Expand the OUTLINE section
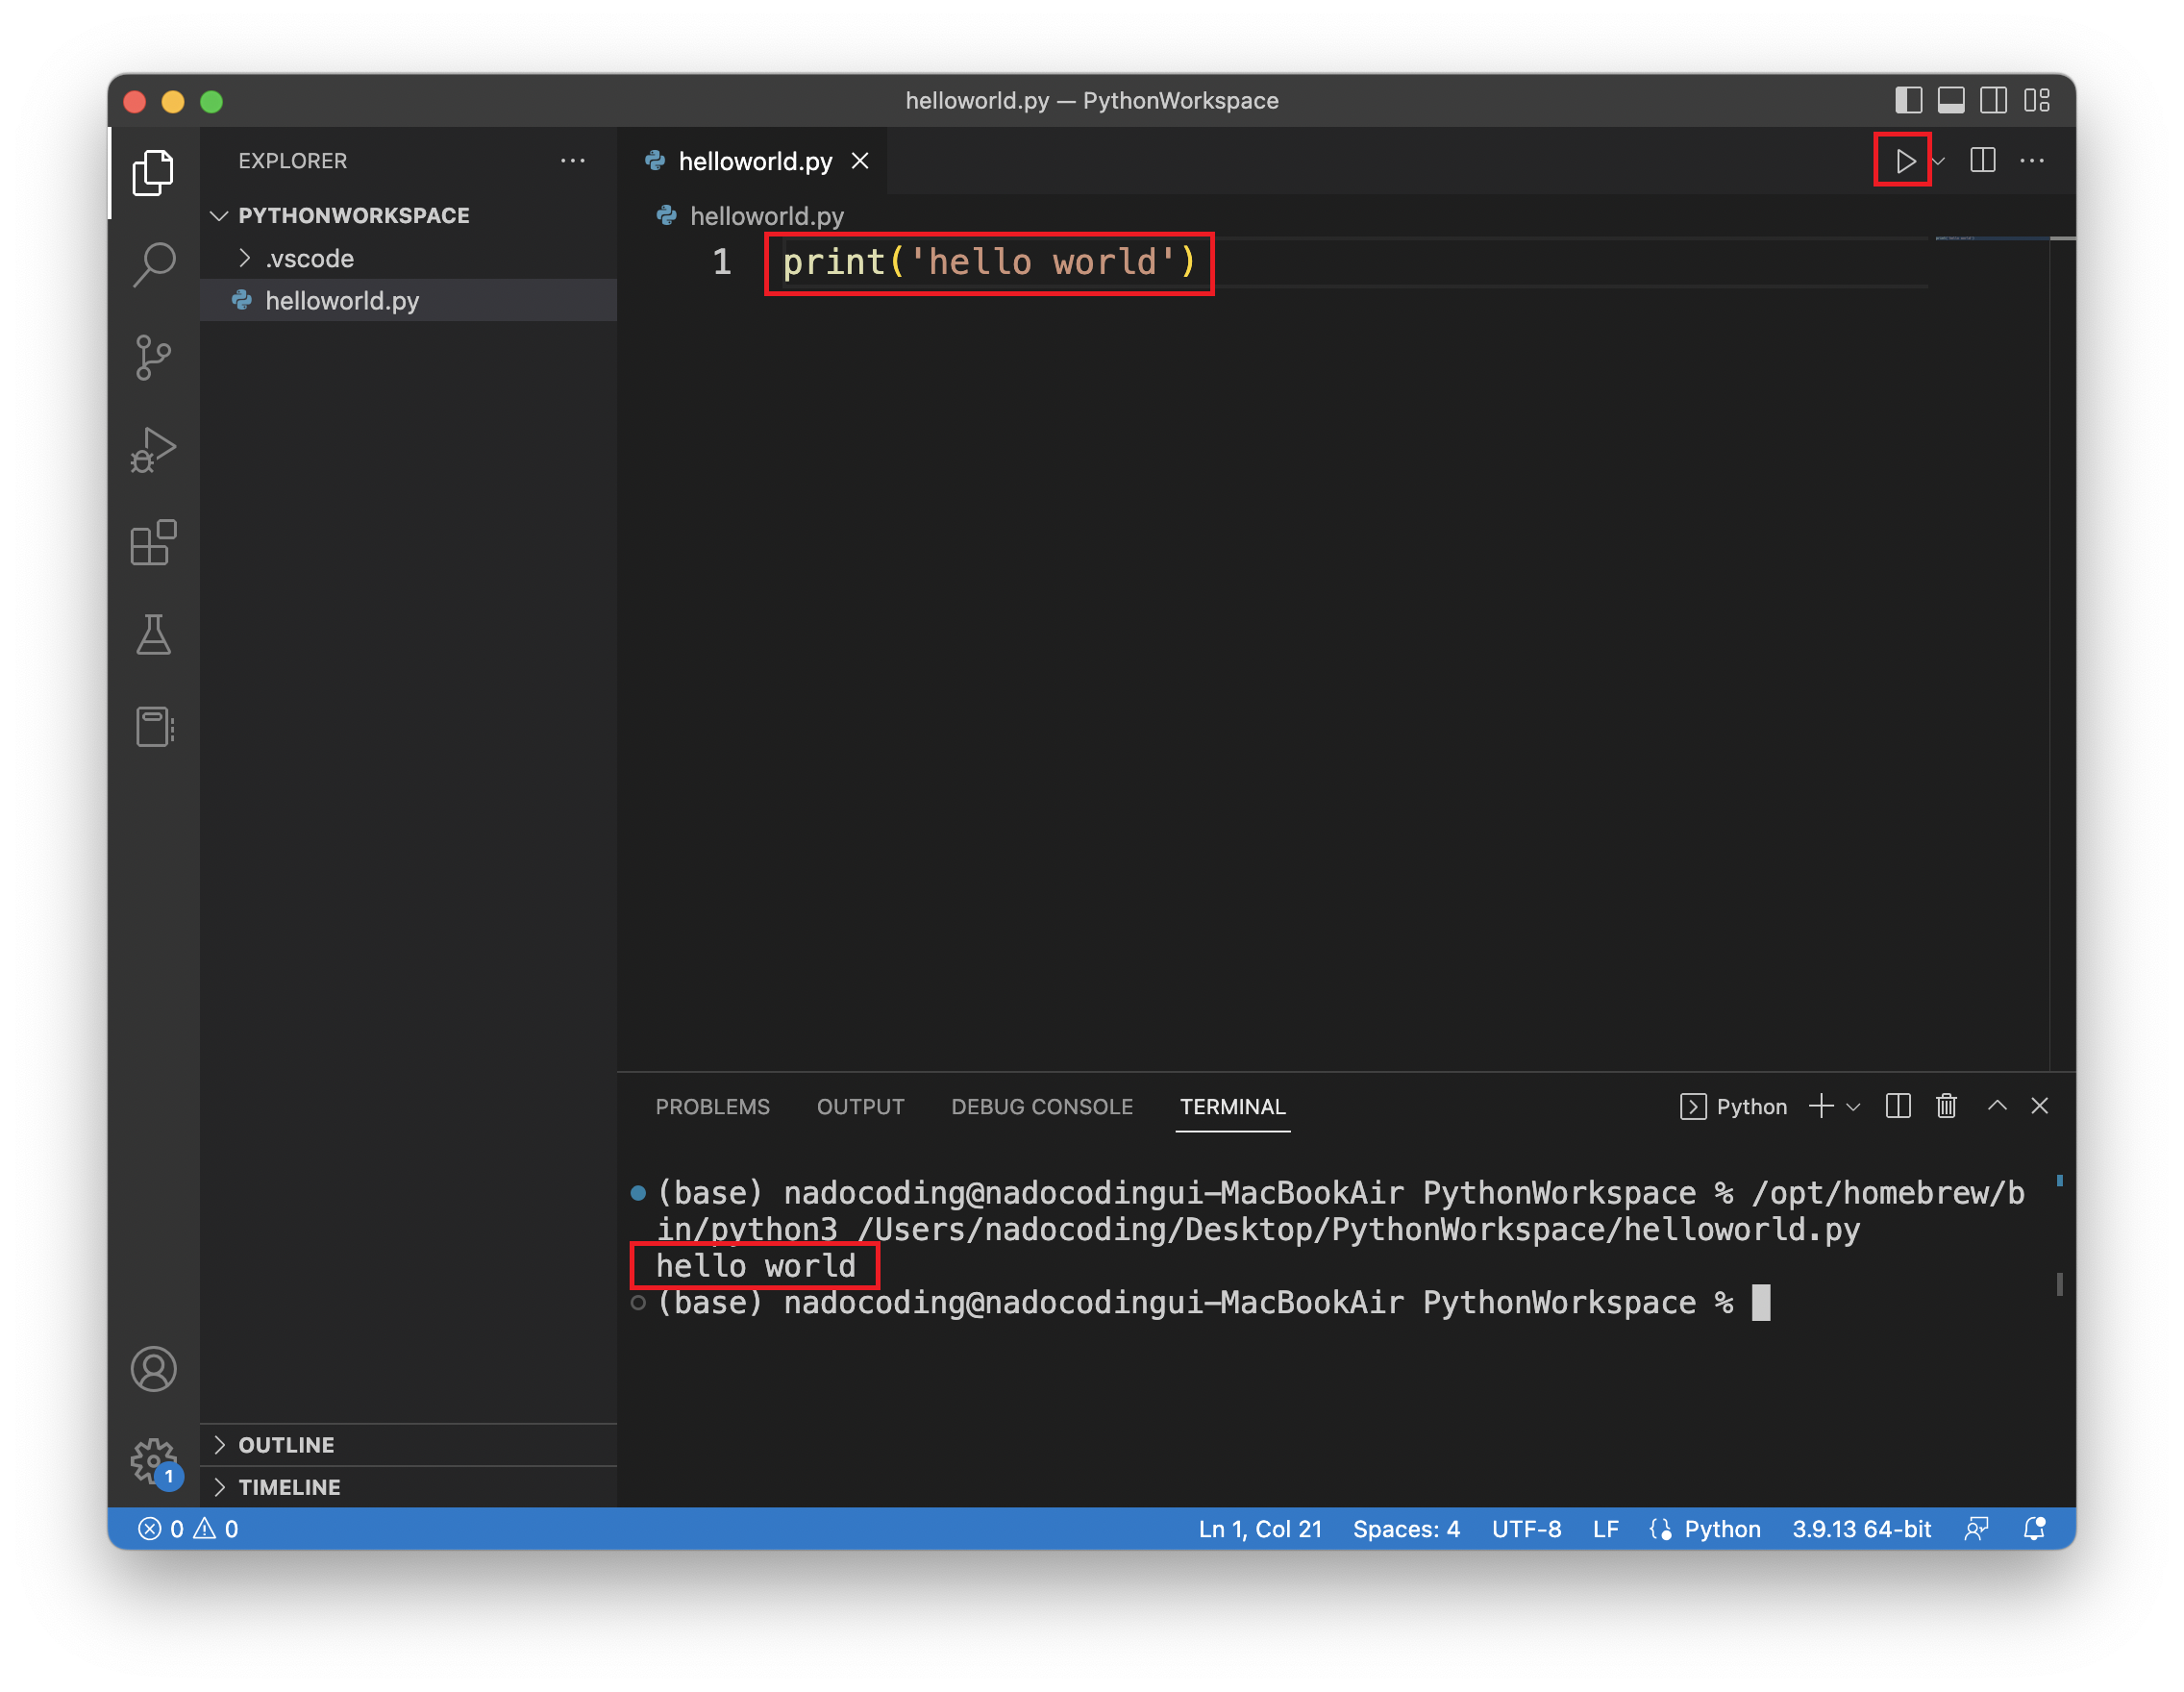The height and width of the screenshot is (1692, 2184). click(286, 1445)
